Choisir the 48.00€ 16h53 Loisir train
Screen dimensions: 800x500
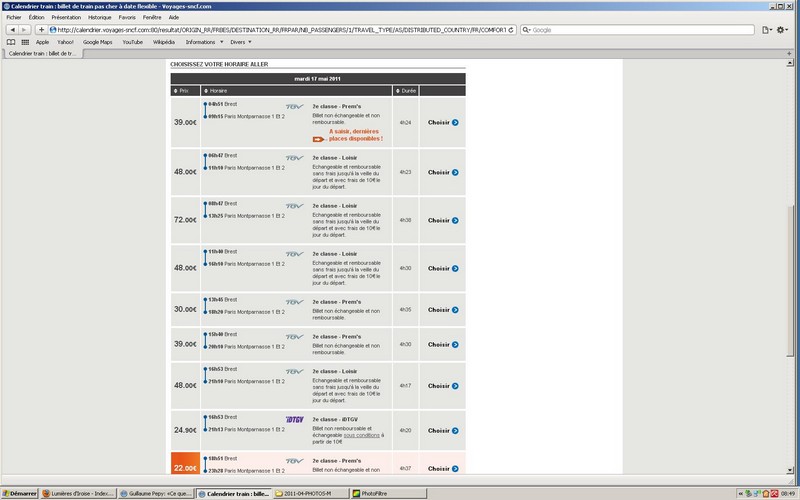(x=443, y=386)
